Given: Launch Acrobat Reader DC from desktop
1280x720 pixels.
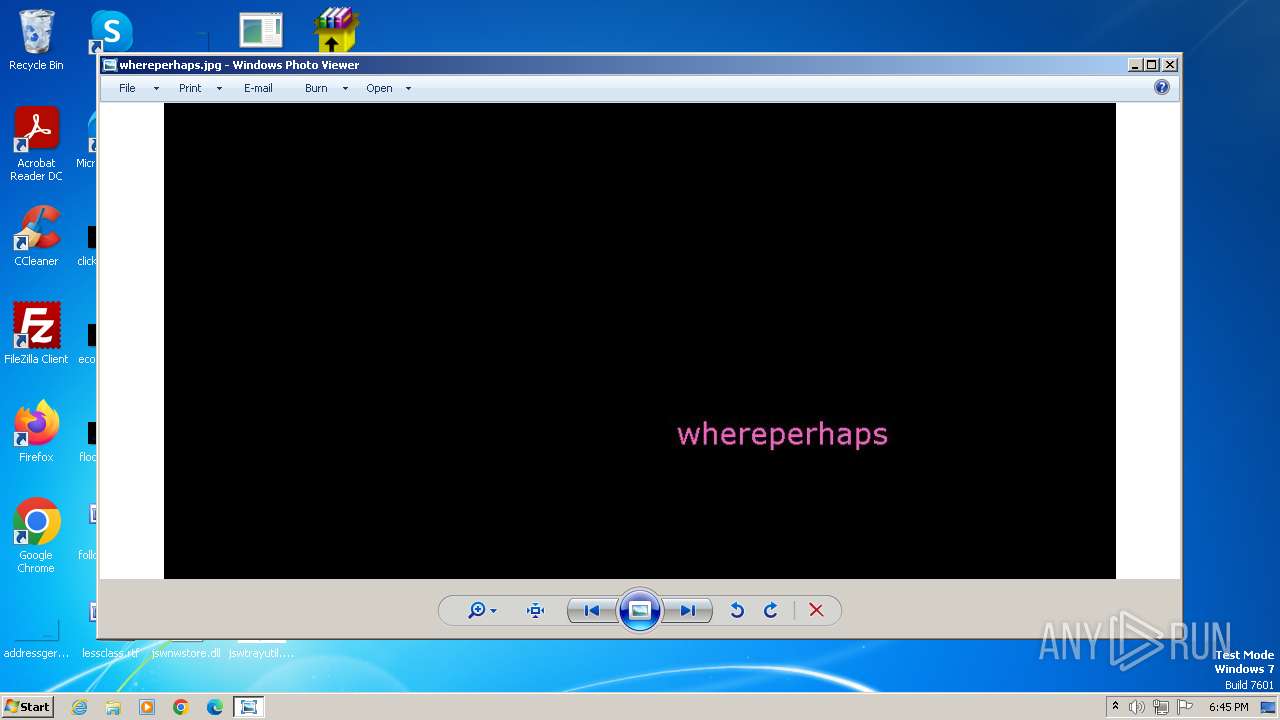Looking at the screenshot, I should 36,144.
